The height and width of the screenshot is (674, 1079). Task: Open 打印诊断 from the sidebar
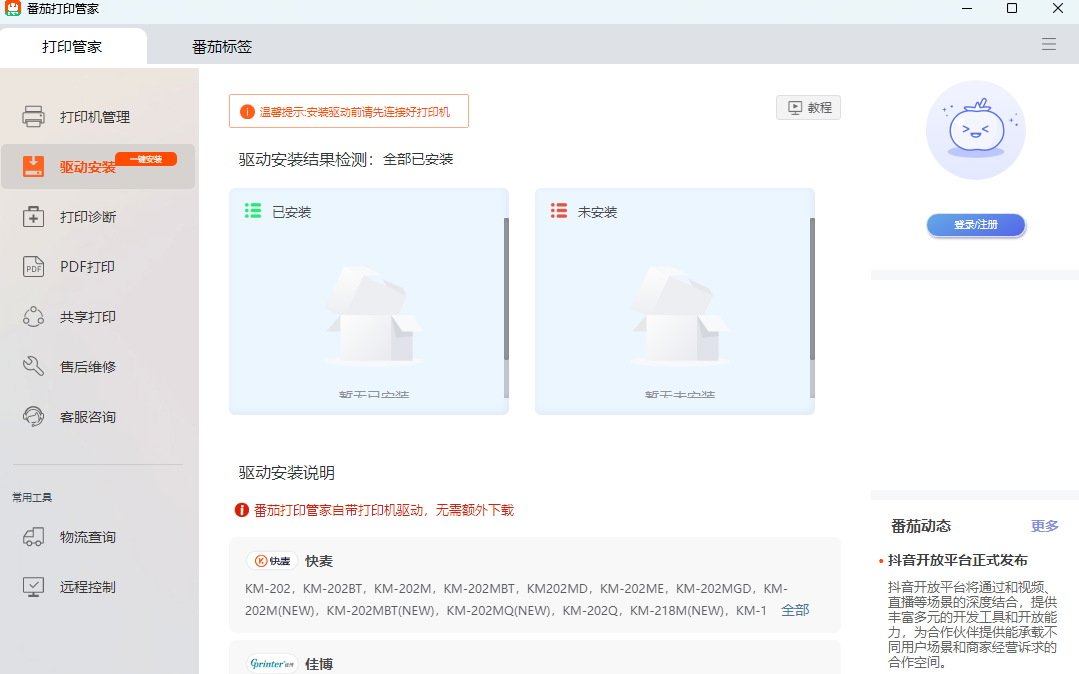coord(89,216)
